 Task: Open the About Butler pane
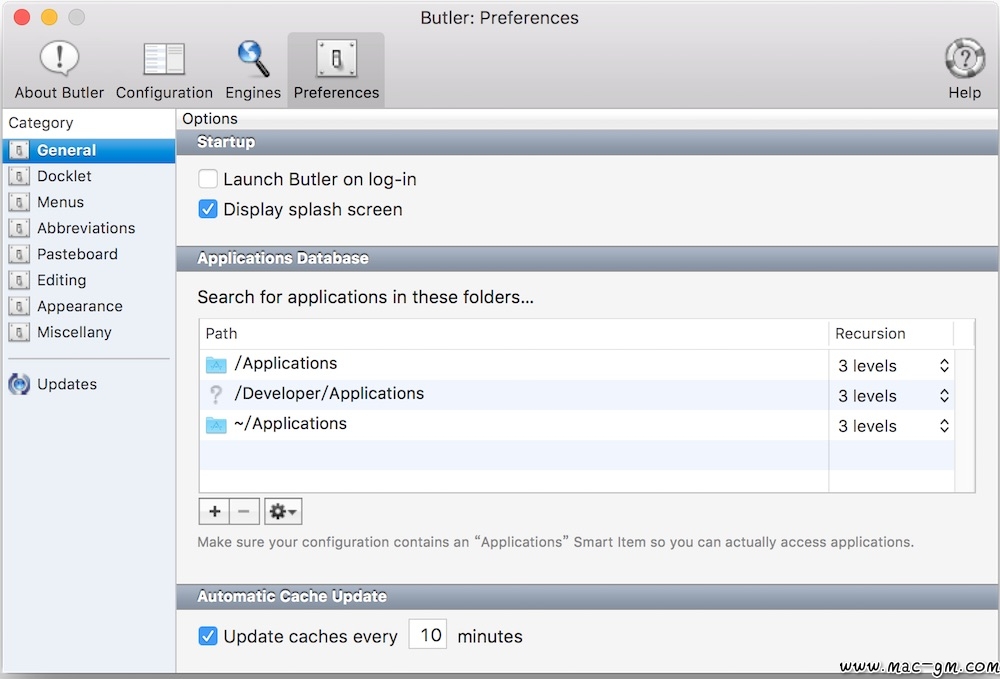pyautogui.click(x=59, y=69)
